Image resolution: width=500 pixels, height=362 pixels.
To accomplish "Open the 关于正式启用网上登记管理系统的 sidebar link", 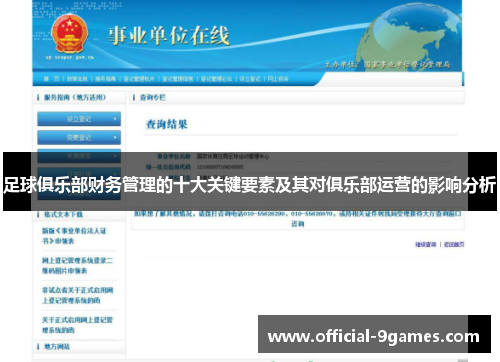I will point(77,325).
